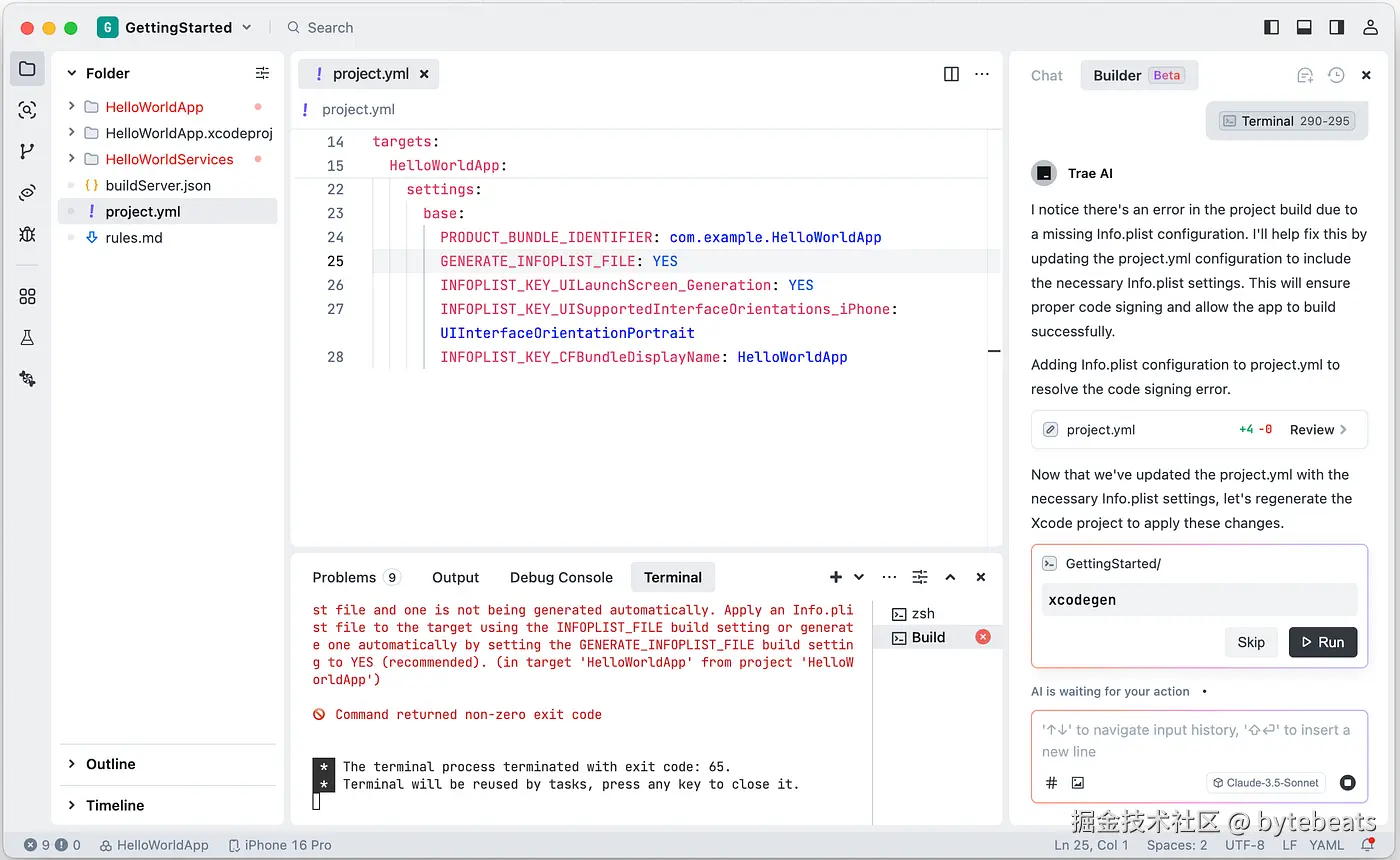Attach an image with picture icon
The width and height of the screenshot is (1400, 860).
(x=1078, y=783)
